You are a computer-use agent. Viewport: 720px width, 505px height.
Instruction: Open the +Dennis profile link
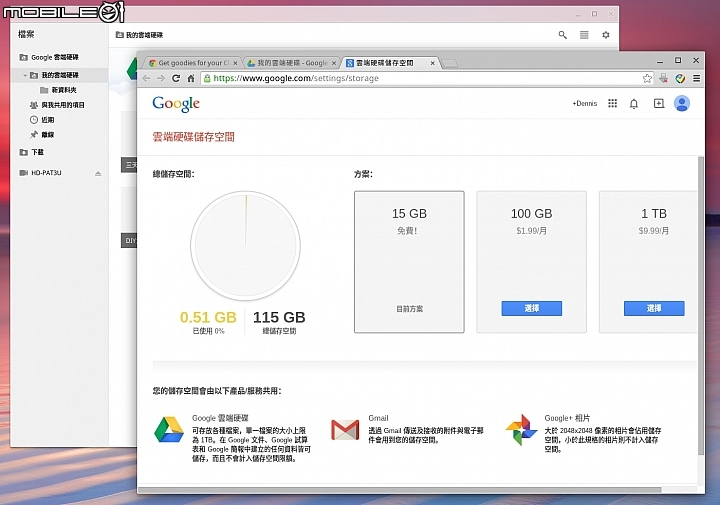pyautogui.click(x=585, y=104)
